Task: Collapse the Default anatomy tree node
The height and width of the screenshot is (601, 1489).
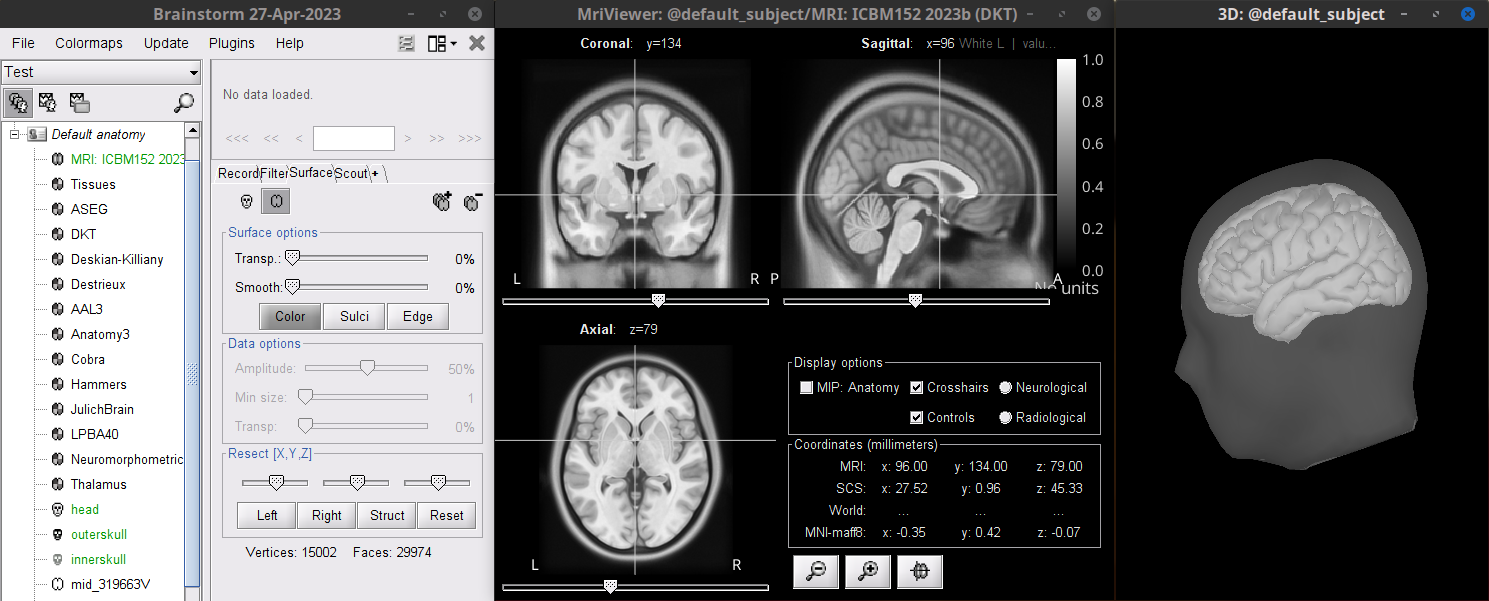Action: point(16,134)
